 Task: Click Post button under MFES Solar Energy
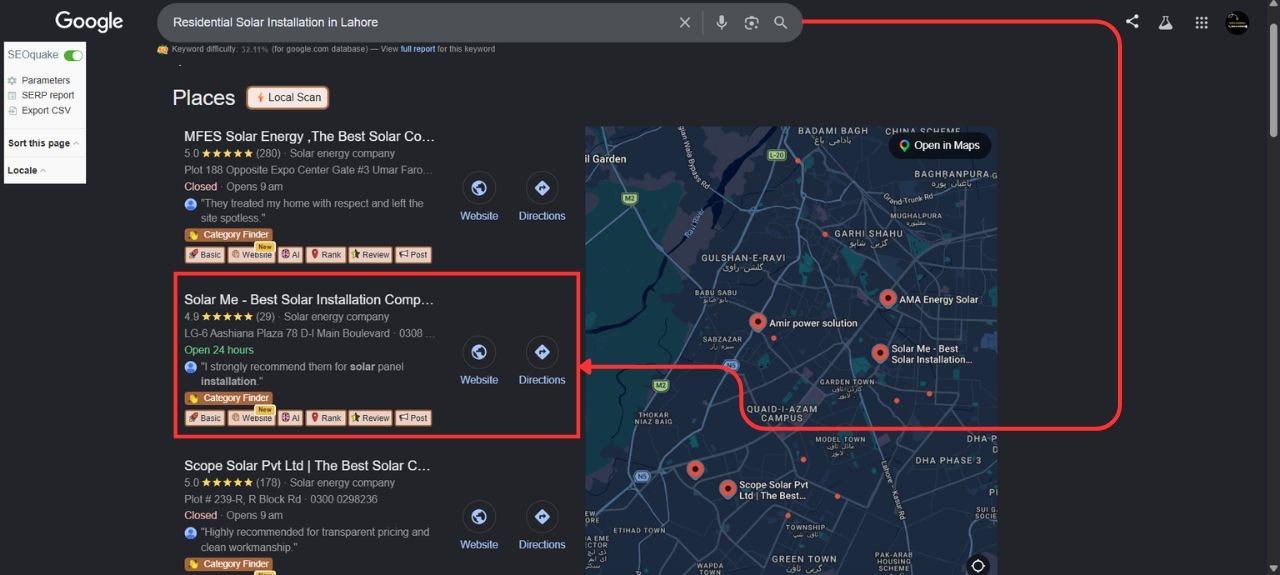413,254
